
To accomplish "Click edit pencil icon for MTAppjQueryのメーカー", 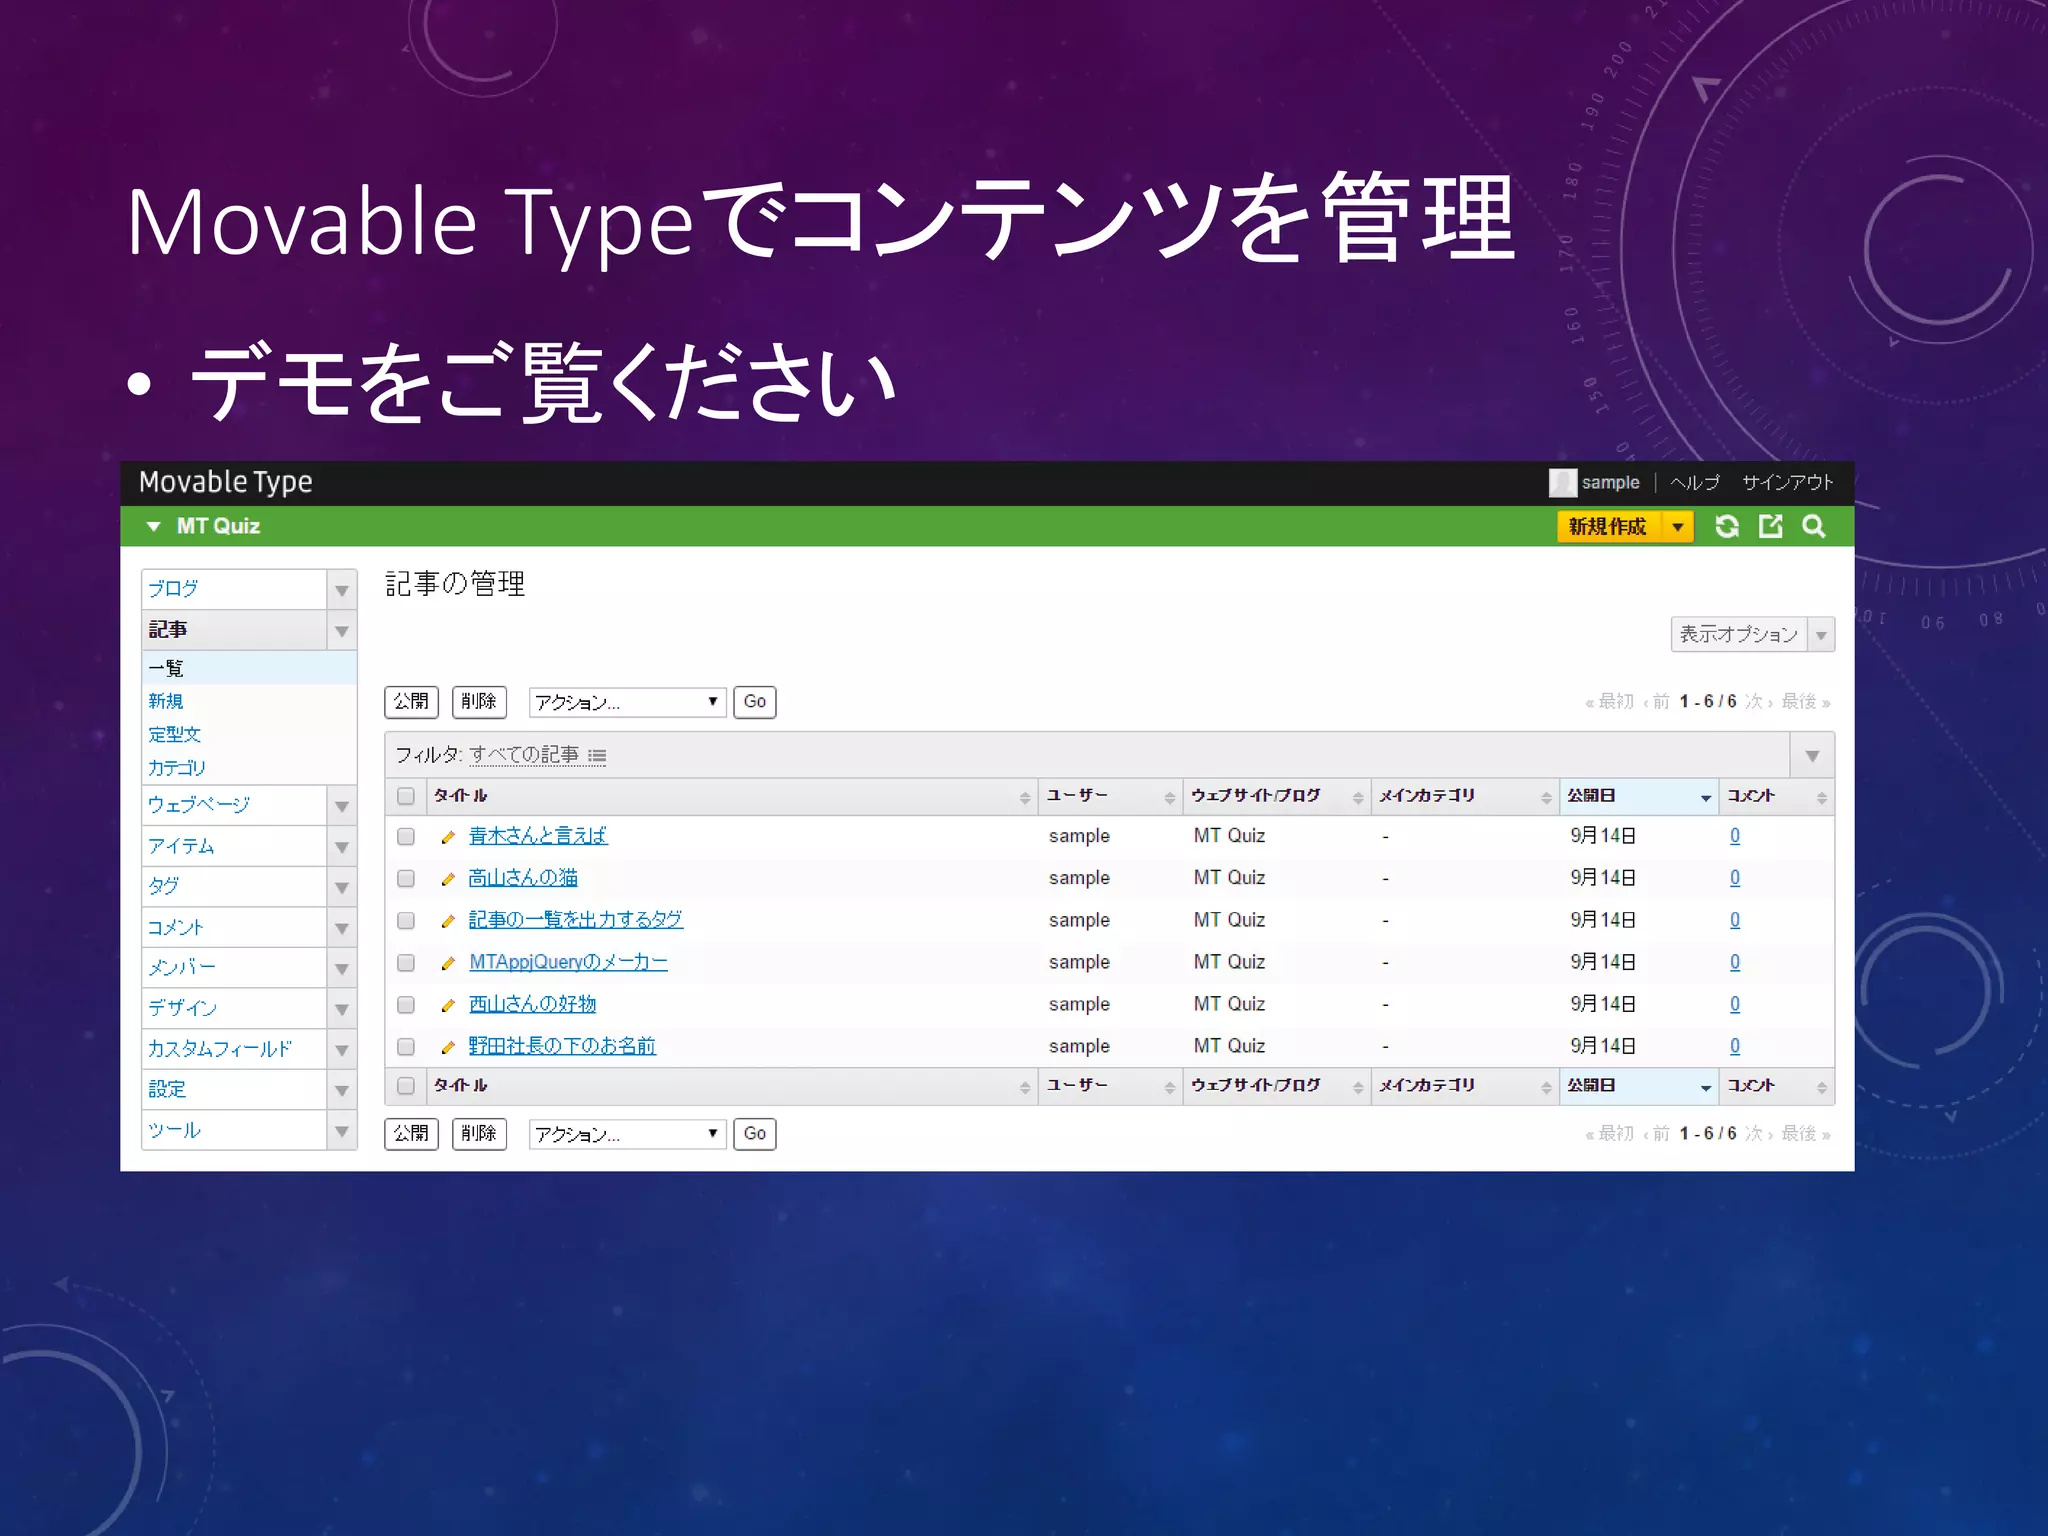I will pos(448,963).
